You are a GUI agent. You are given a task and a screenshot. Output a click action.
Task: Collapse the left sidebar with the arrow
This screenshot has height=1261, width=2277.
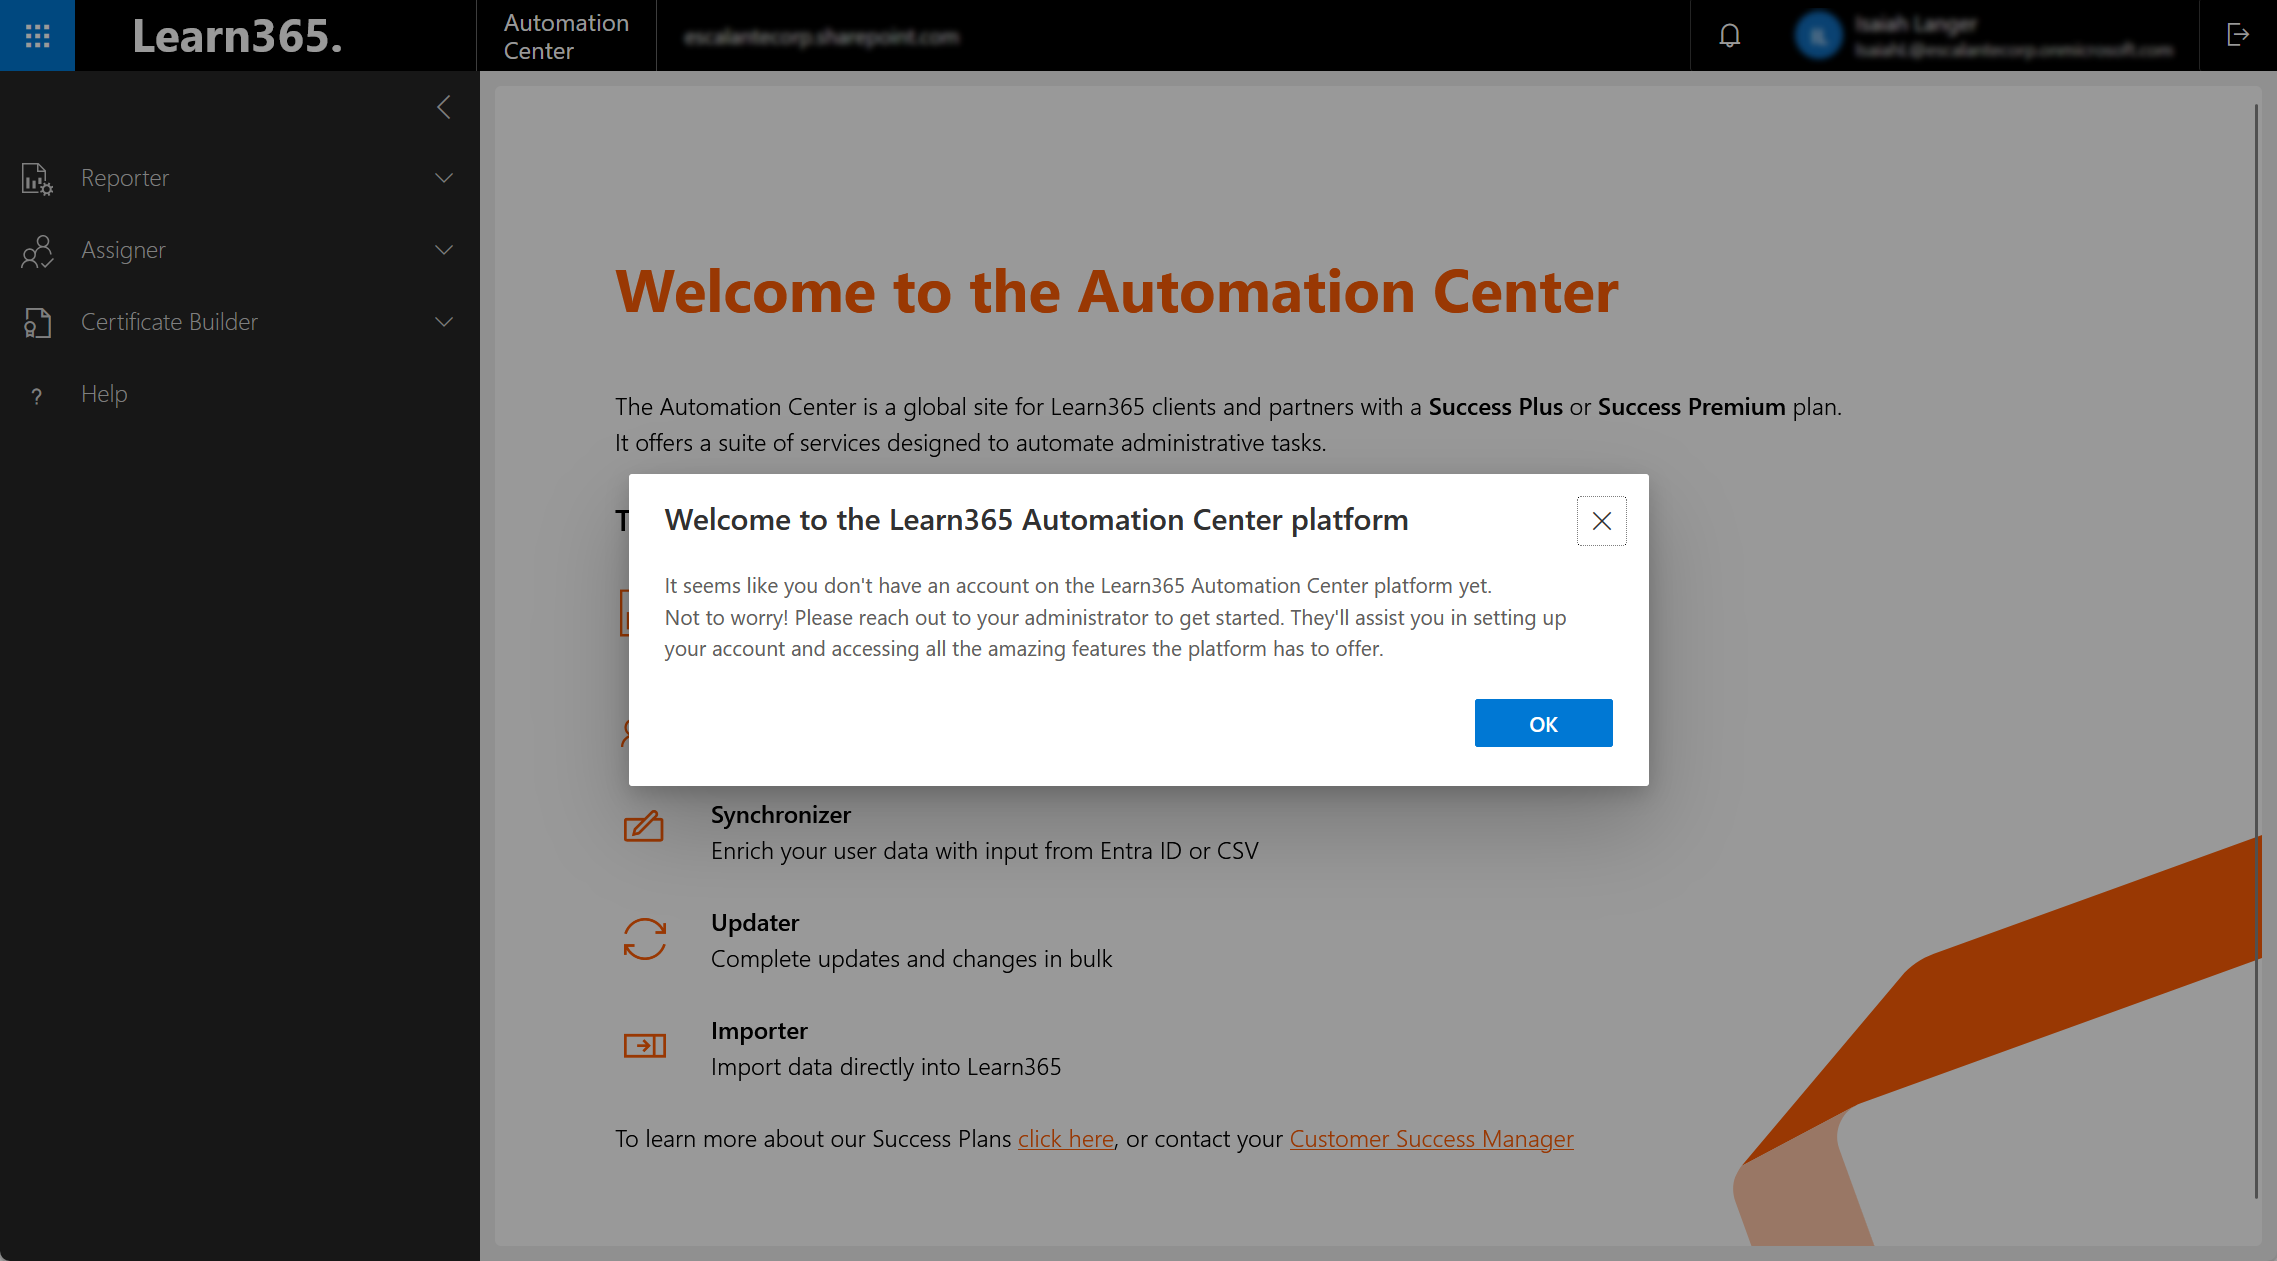coord(443,107)
